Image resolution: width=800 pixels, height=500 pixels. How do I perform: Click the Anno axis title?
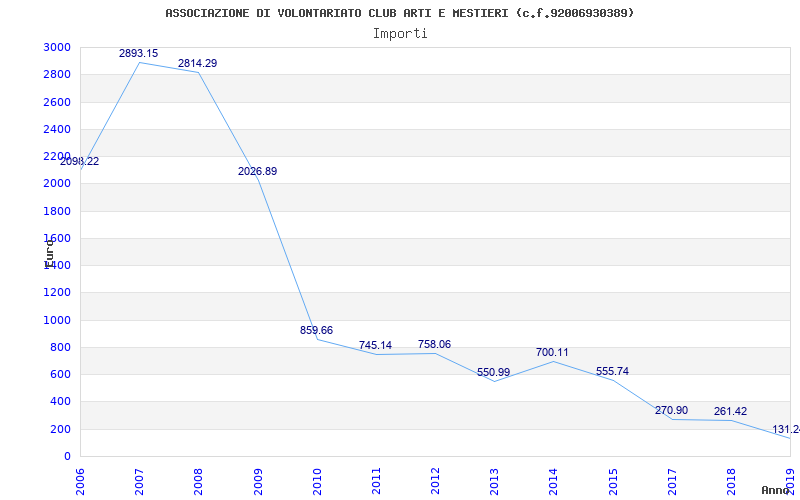(x=775, y=490)
